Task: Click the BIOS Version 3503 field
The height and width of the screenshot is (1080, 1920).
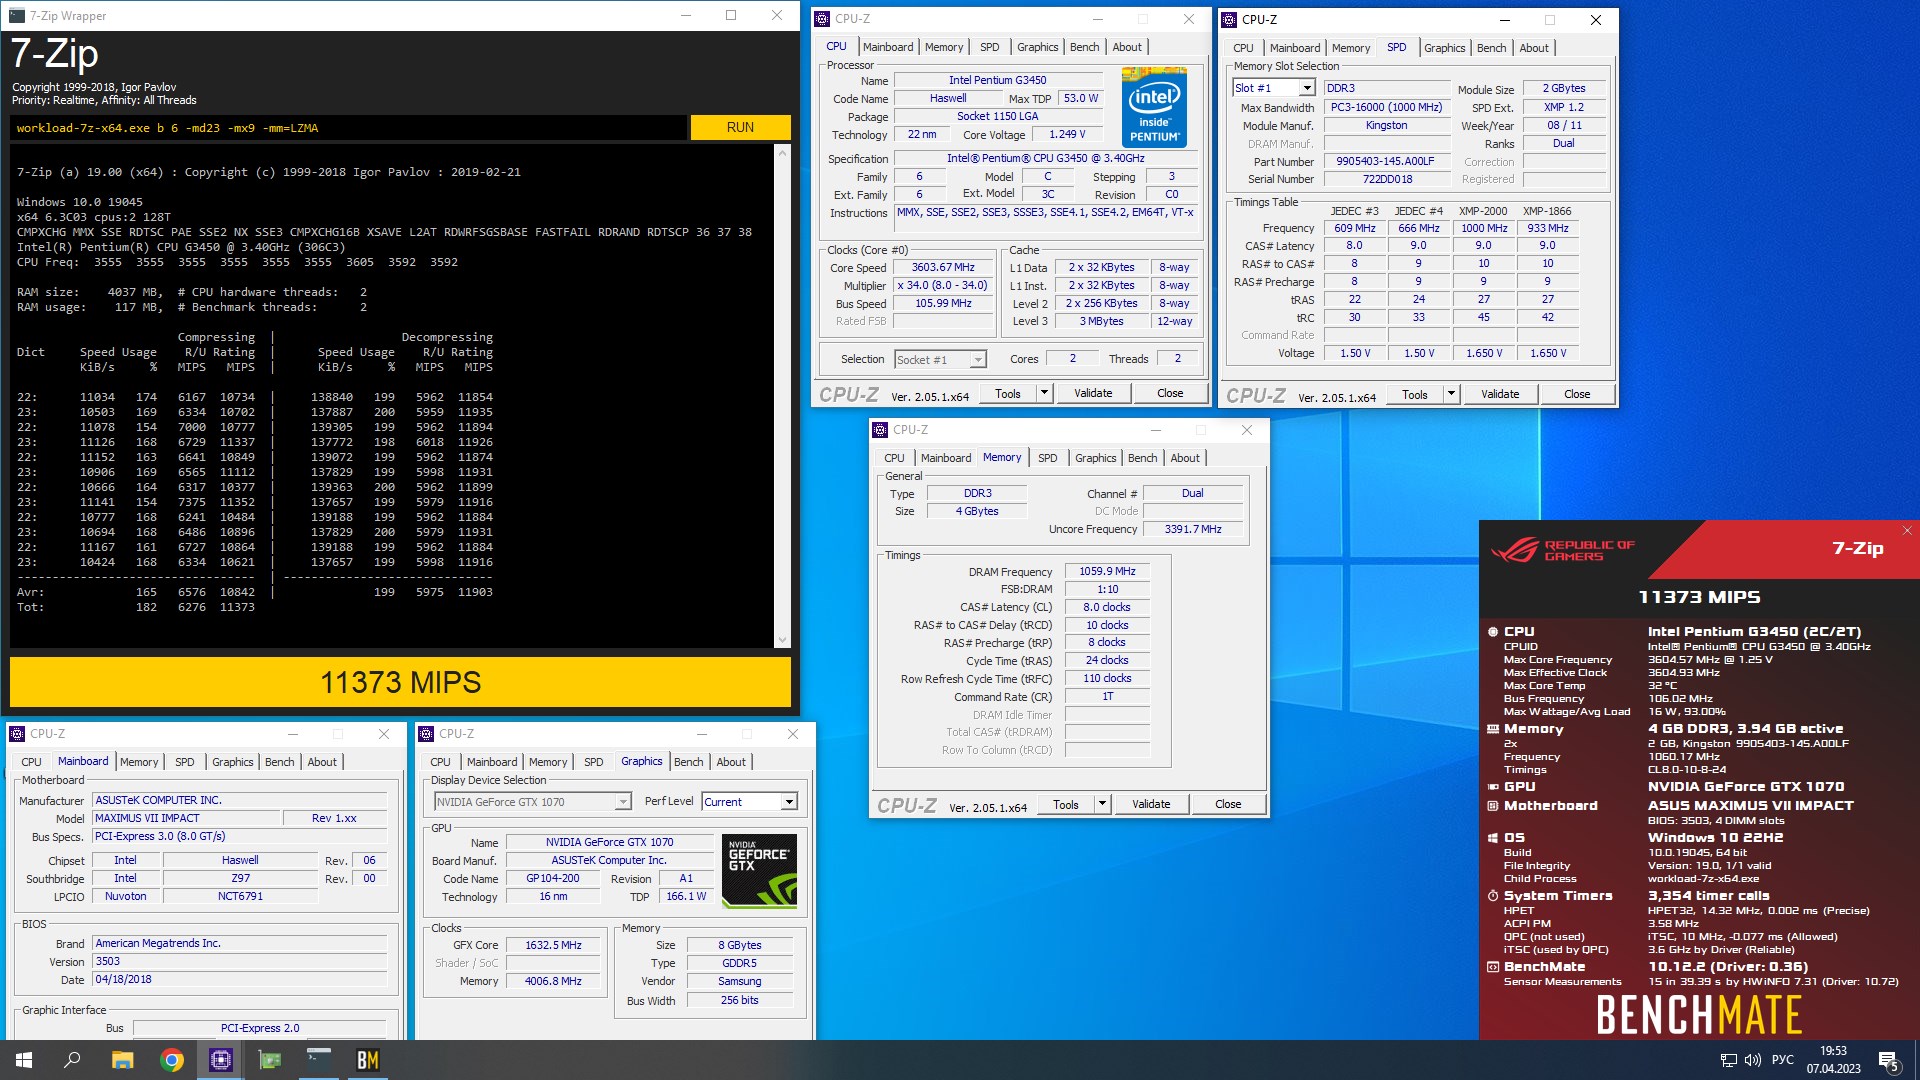Action: pos(240,961)
